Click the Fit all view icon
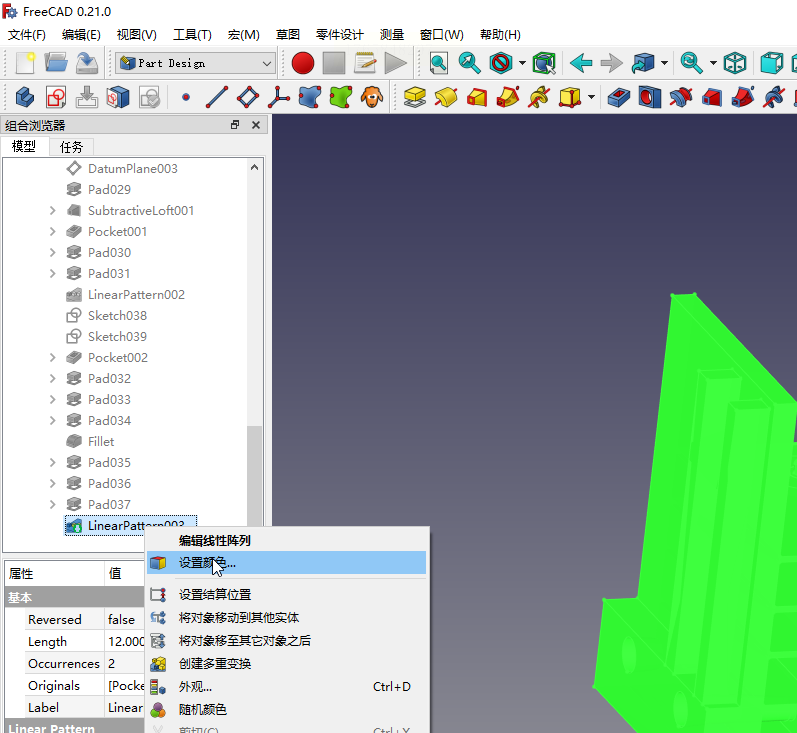This screenshot has width=797, height=733. pos(439,63)
